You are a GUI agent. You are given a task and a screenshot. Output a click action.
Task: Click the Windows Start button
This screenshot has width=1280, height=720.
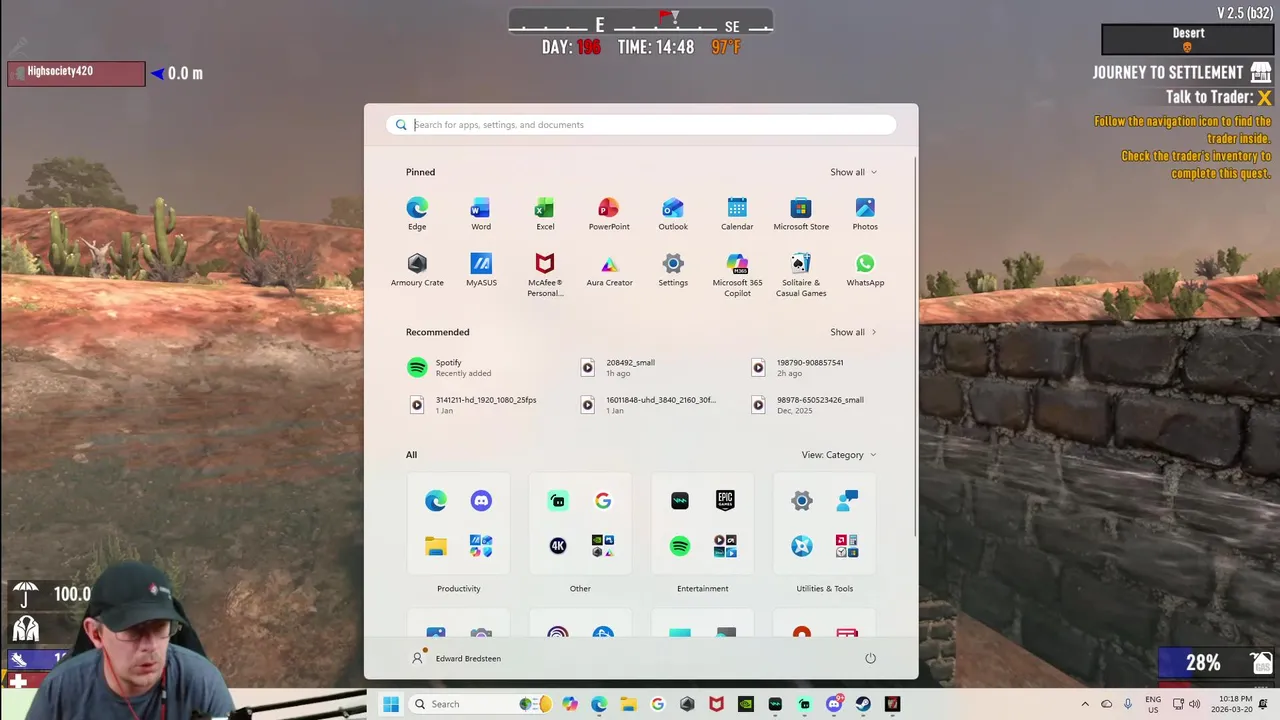(391, 704)
